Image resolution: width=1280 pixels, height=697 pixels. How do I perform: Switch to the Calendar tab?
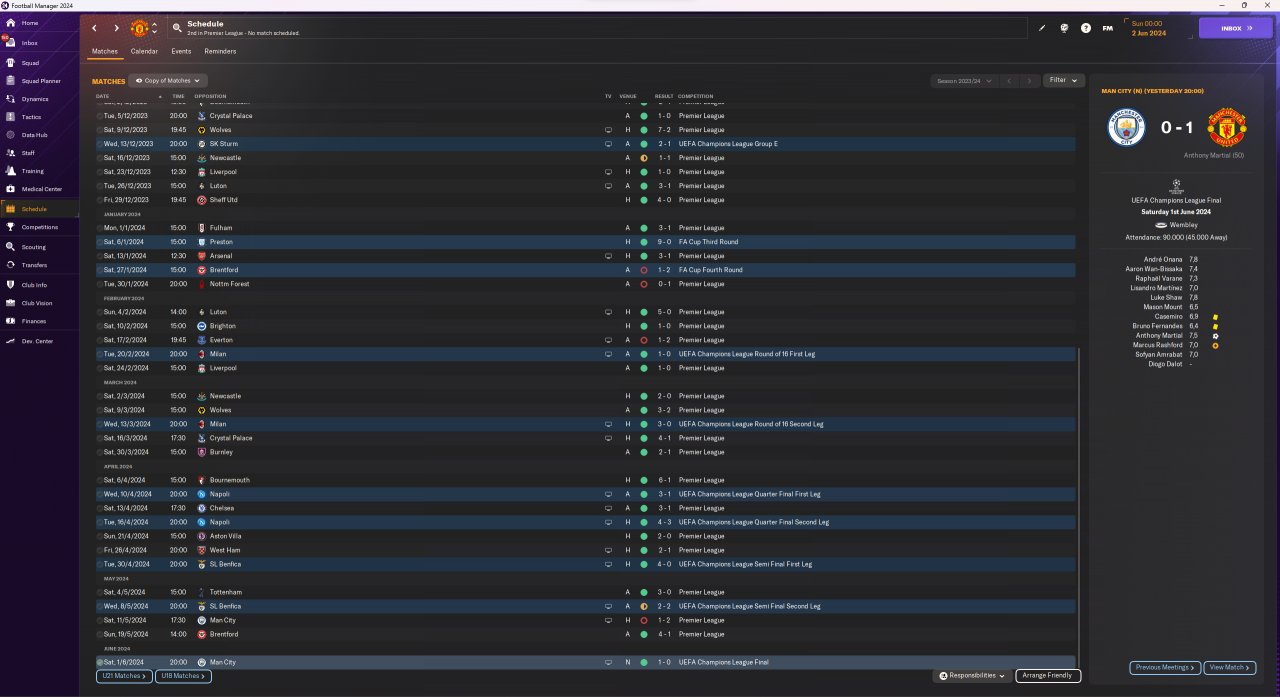[x=144, y=51]
